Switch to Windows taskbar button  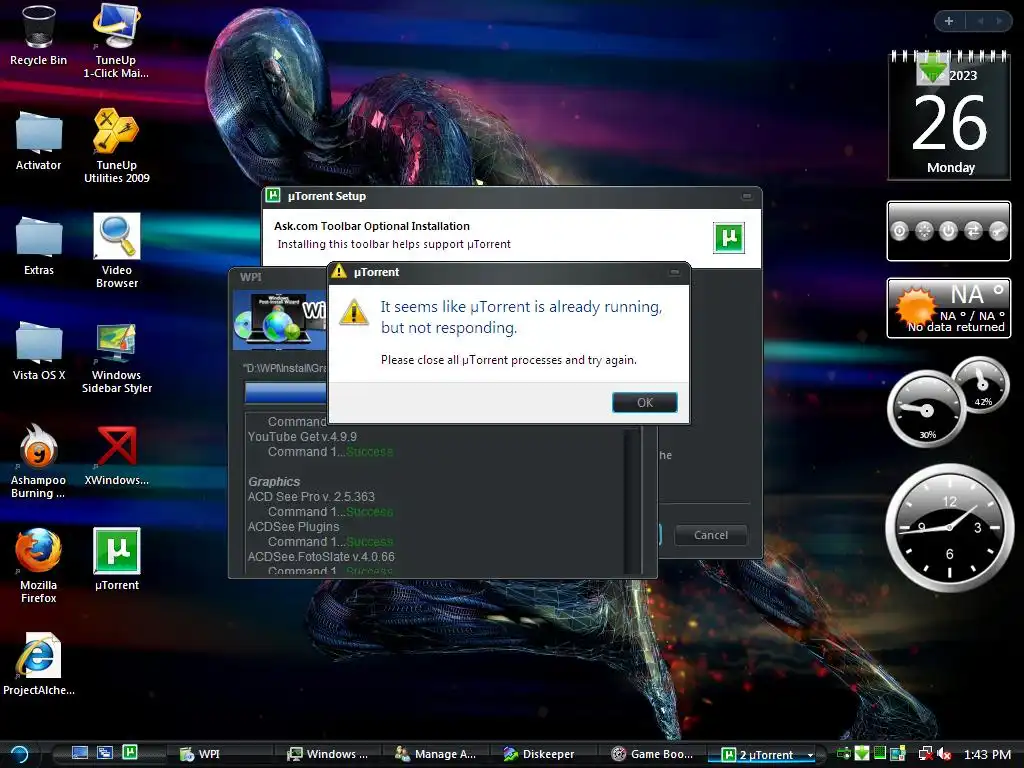click(330, 754)
